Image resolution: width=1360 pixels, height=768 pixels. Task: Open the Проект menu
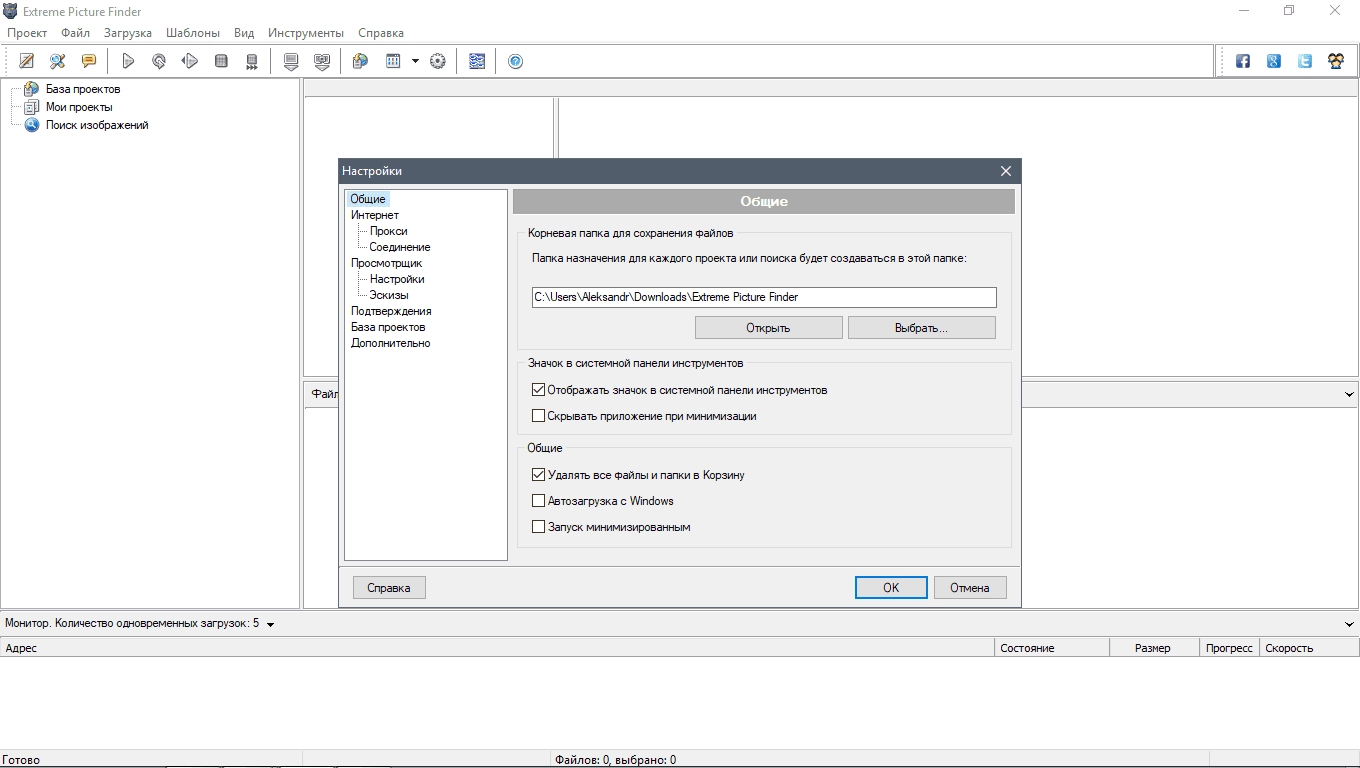[x=27, y=33]
